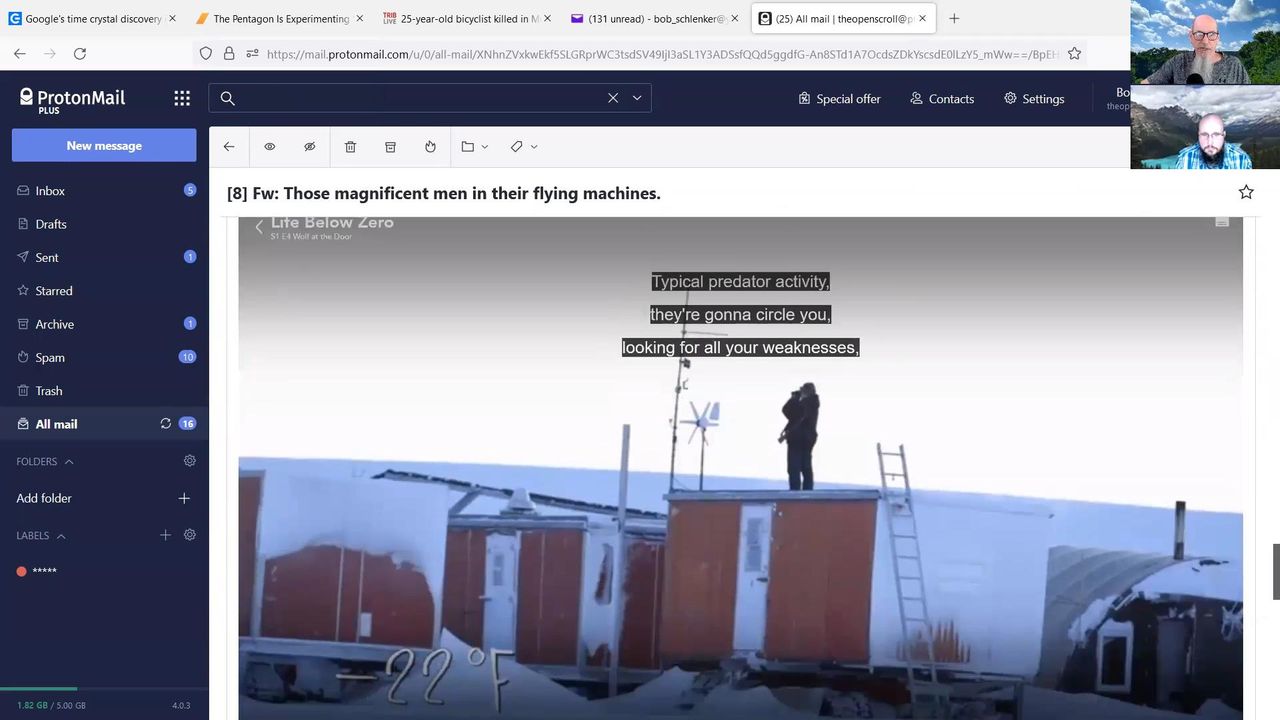Click the back arrow in message toolbar
Screen dimensions: 1280x720
[229, 147]
